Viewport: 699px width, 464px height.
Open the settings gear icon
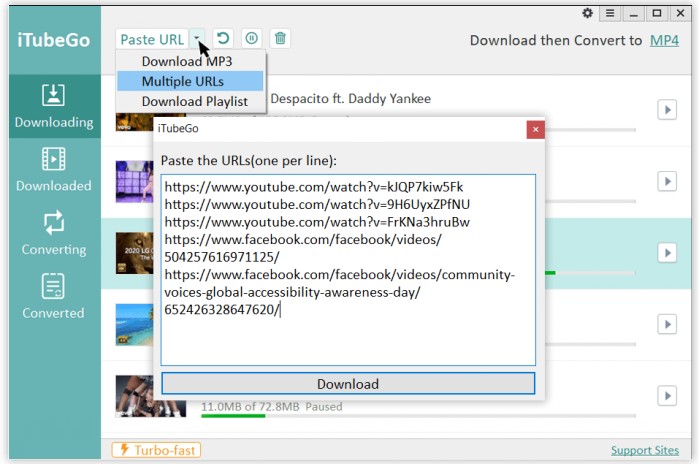click(587, 13)
